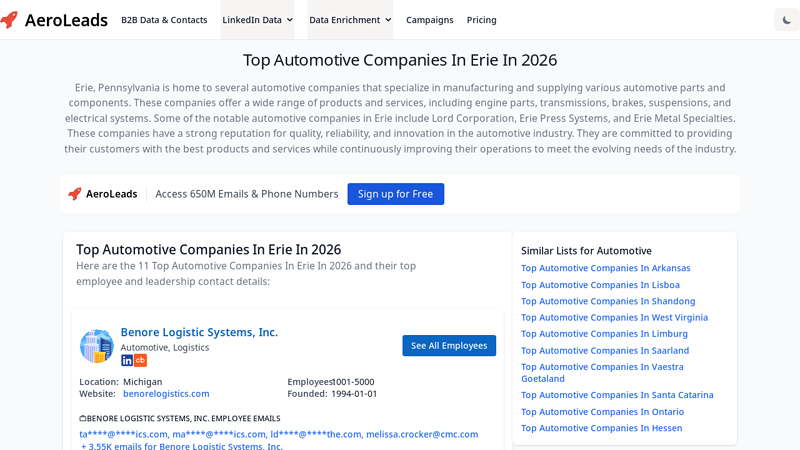Click the AeroLeads rocket logo in header
The width and height of the screenshot is (800, 450).
(9, 20)
